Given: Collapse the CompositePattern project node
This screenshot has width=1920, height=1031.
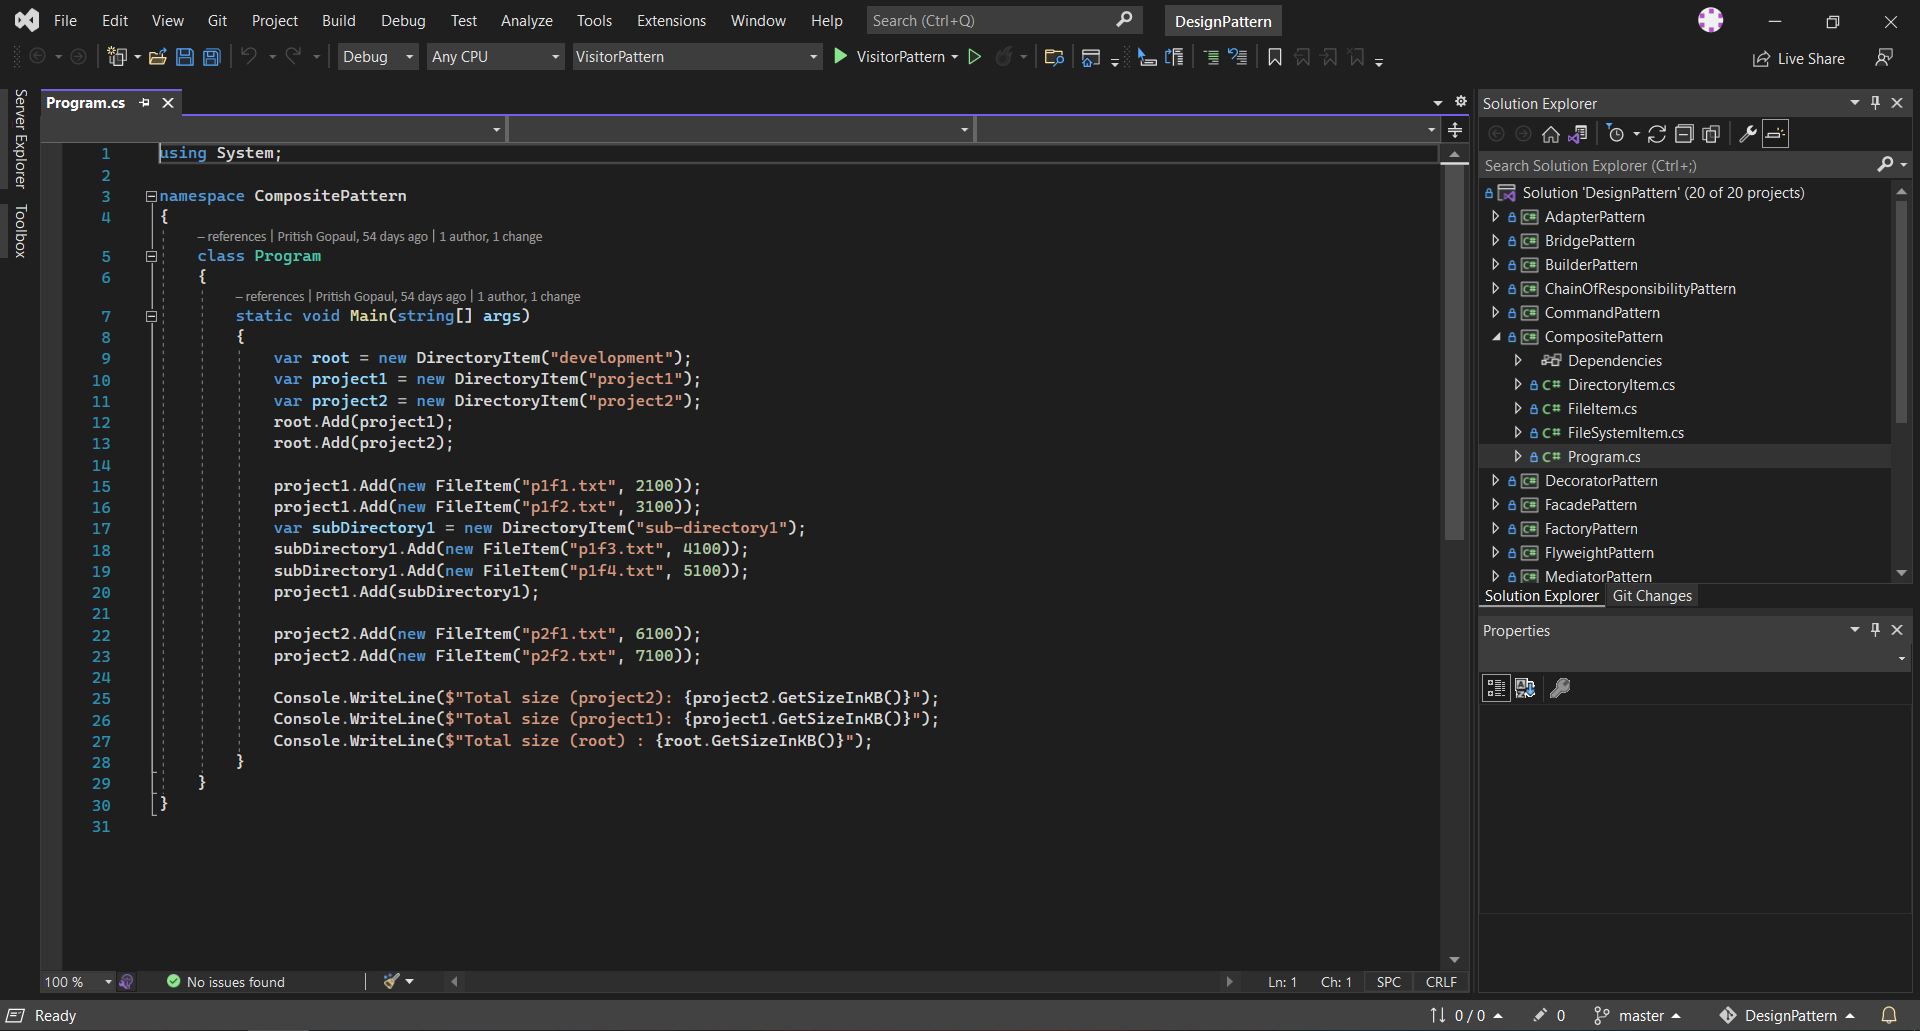Looking at the screenshot, I should tap(1496, 337).
